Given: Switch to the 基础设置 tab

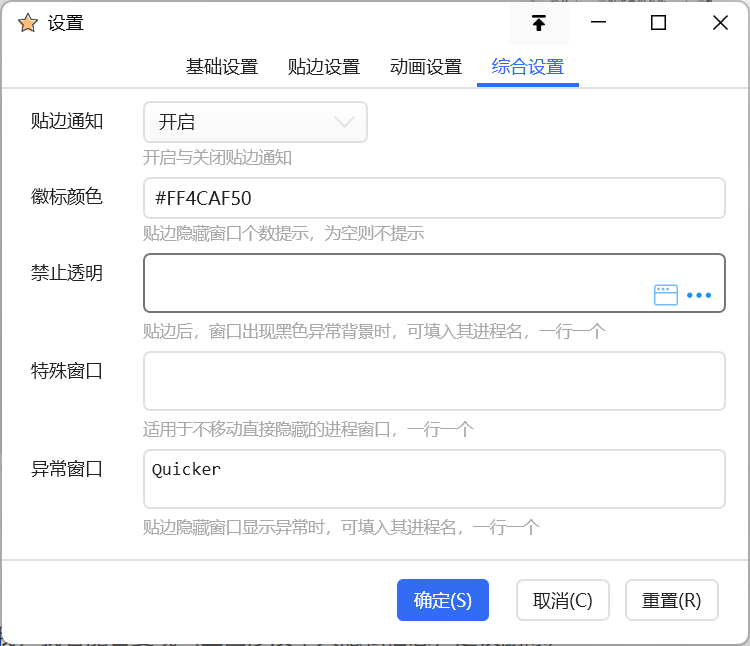Looking at the screenshot, I should point(222,67).
